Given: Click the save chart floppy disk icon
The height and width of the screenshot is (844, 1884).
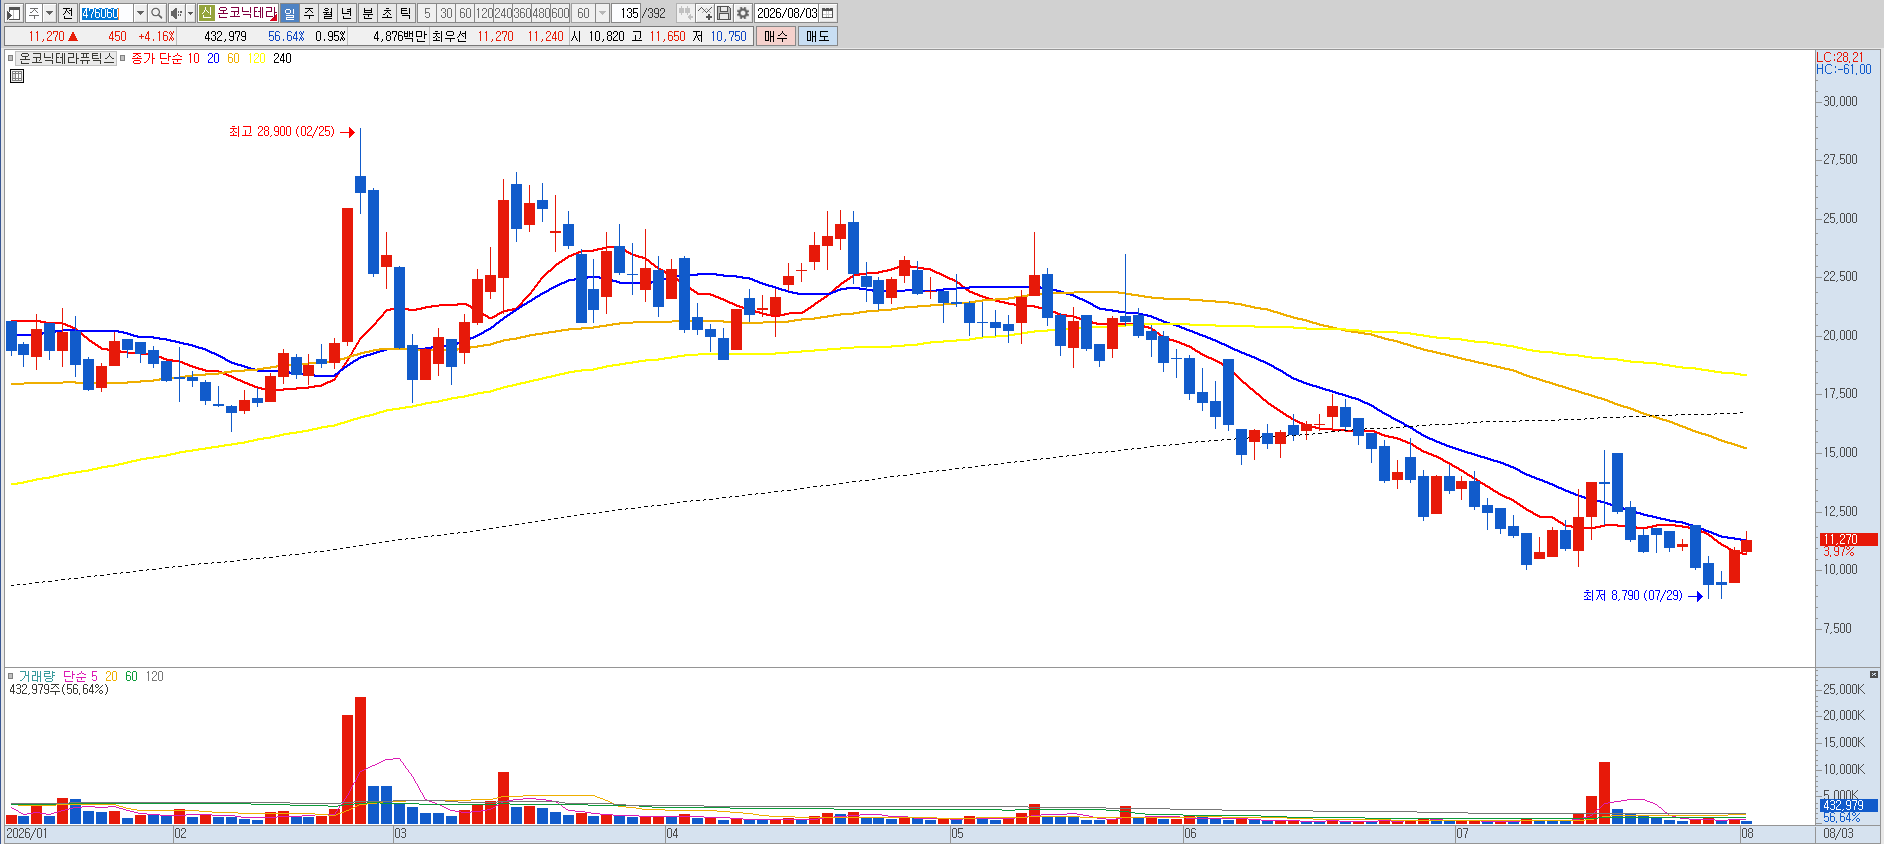Looking at the screenshot, I should [724, 13].
